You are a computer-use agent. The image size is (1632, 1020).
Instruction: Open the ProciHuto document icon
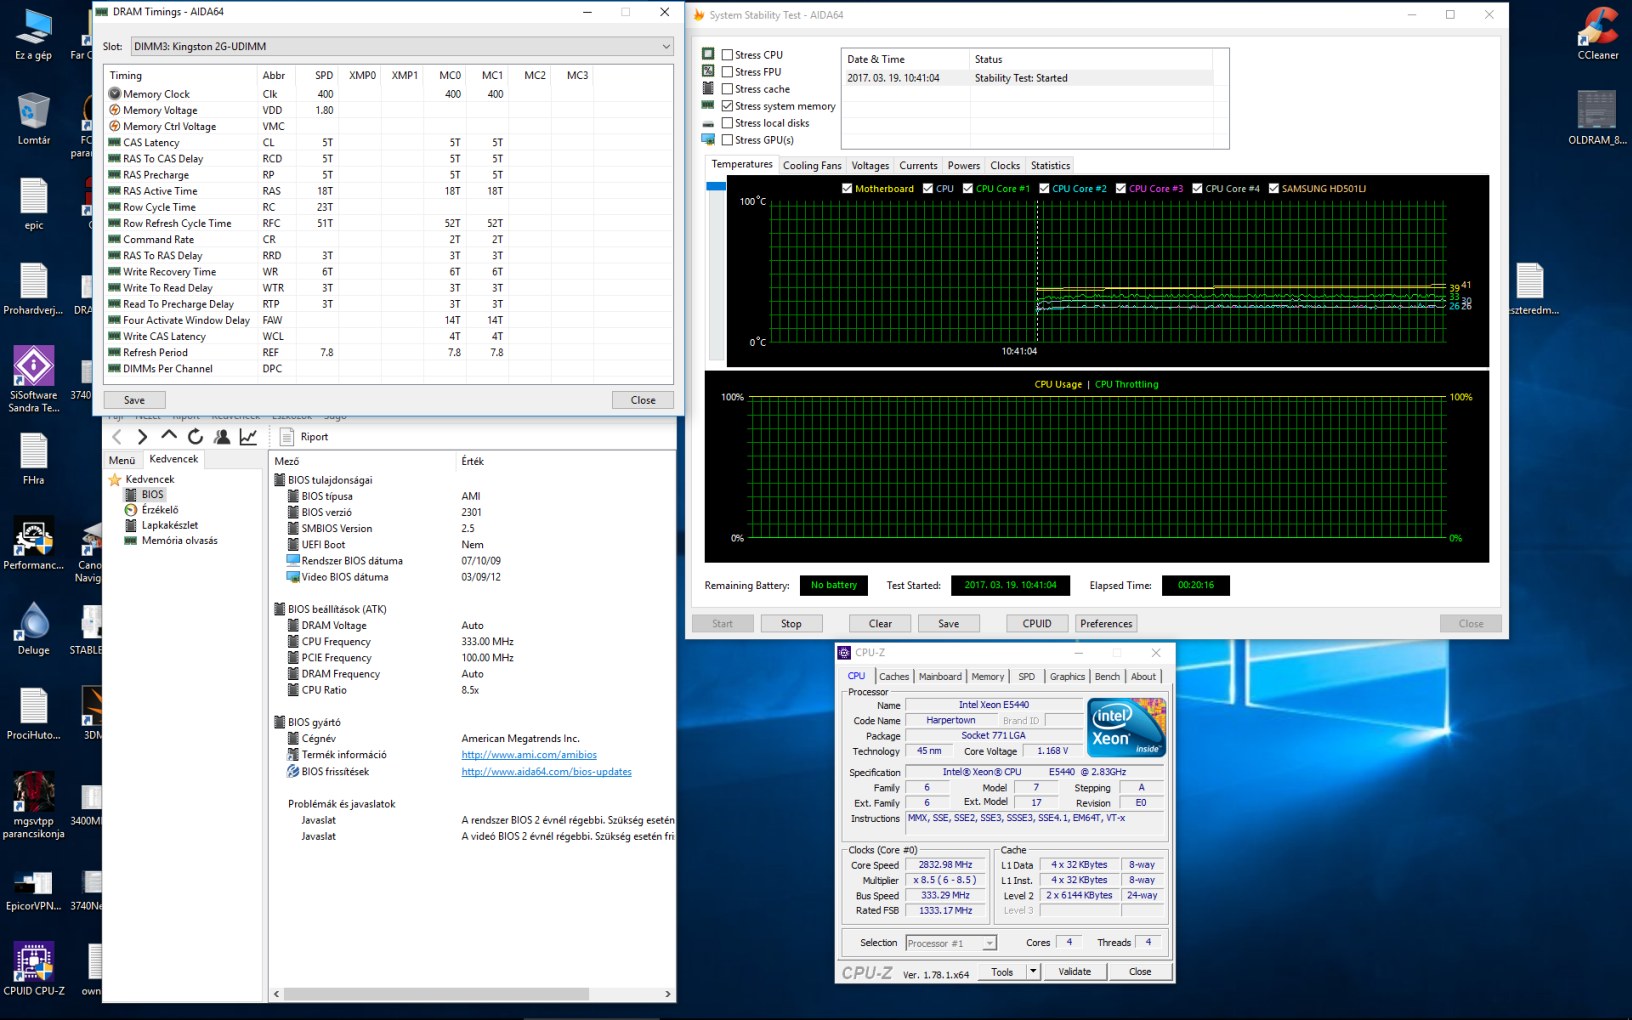34,714
